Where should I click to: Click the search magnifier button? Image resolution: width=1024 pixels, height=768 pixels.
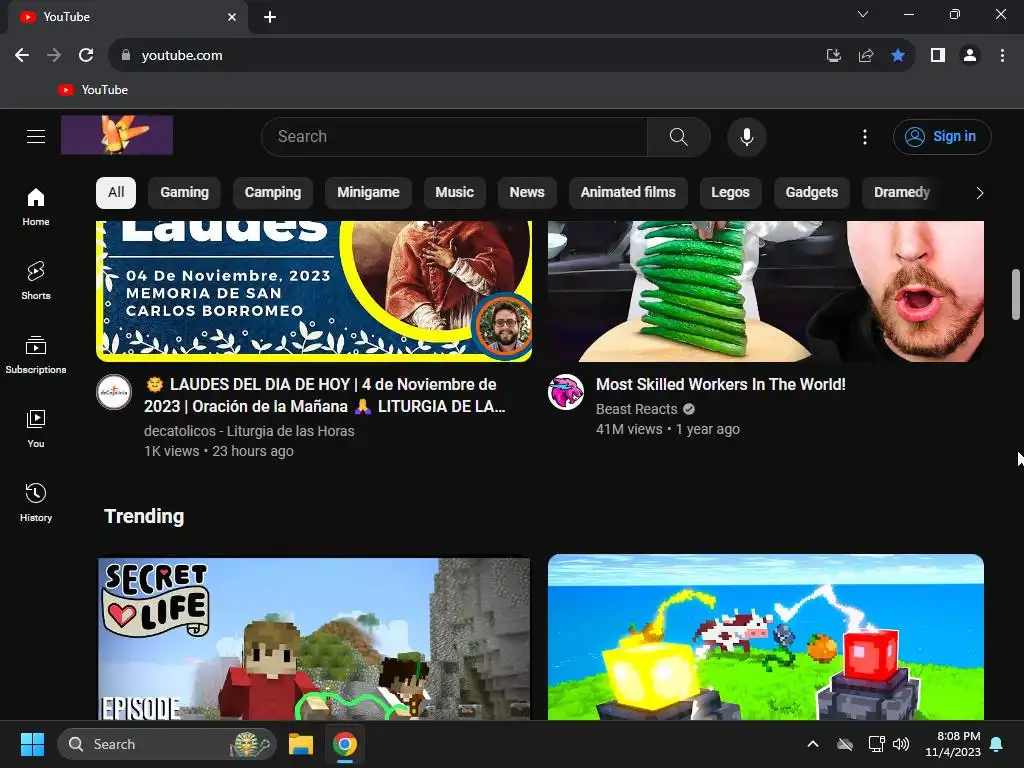coord(679,136)
